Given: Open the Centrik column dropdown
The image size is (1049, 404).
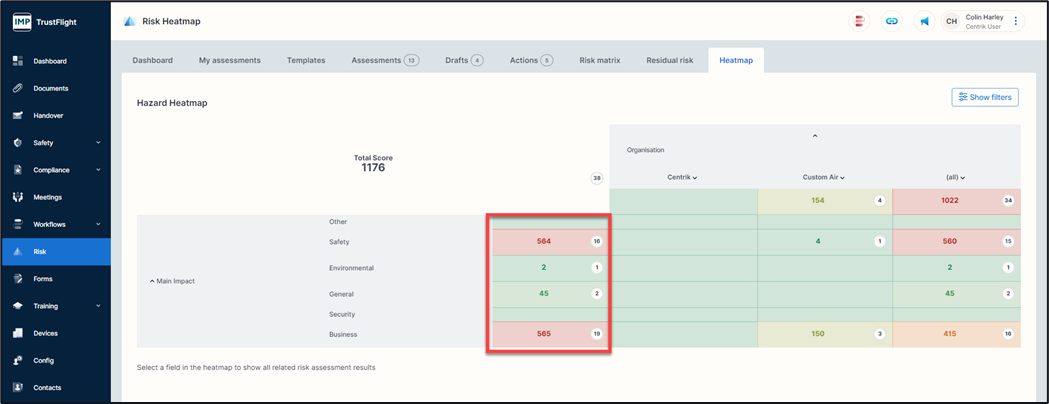Looking at the screenshot, I should [682, 177].
